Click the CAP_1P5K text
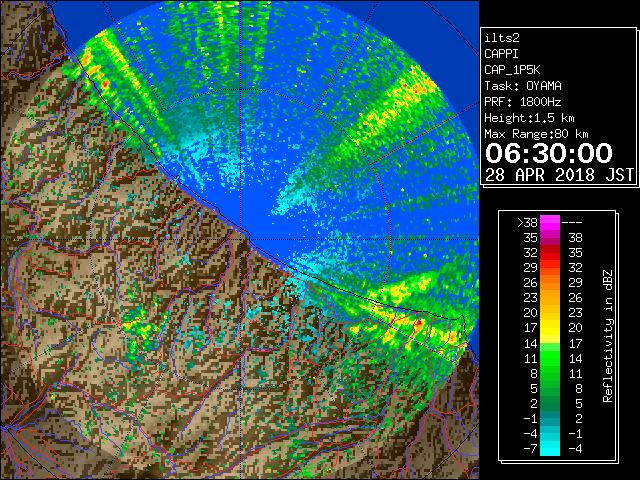 coord(512,70)
